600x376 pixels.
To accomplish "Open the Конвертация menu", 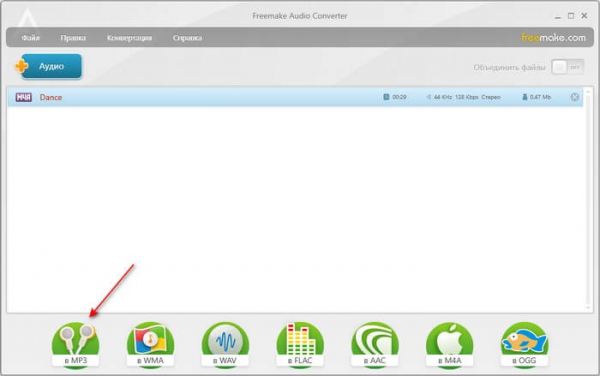I will tap(129, 38).
